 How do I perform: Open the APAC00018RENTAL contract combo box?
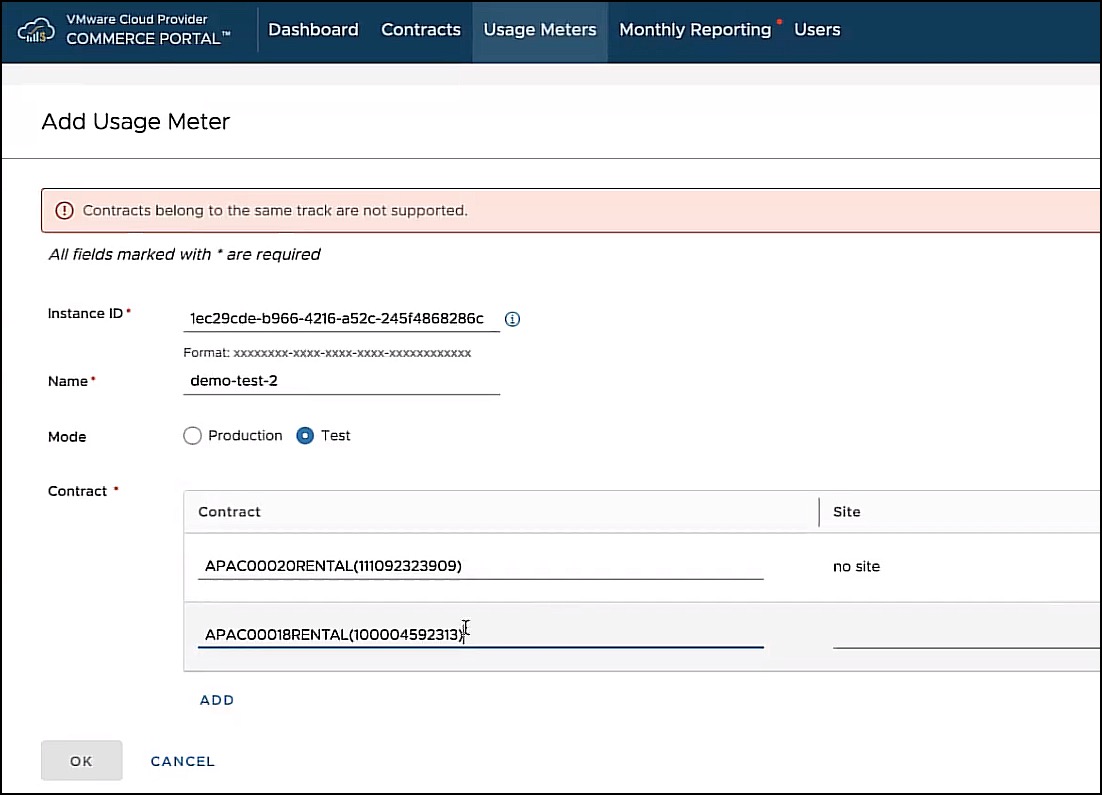click(x=480, y=634)
